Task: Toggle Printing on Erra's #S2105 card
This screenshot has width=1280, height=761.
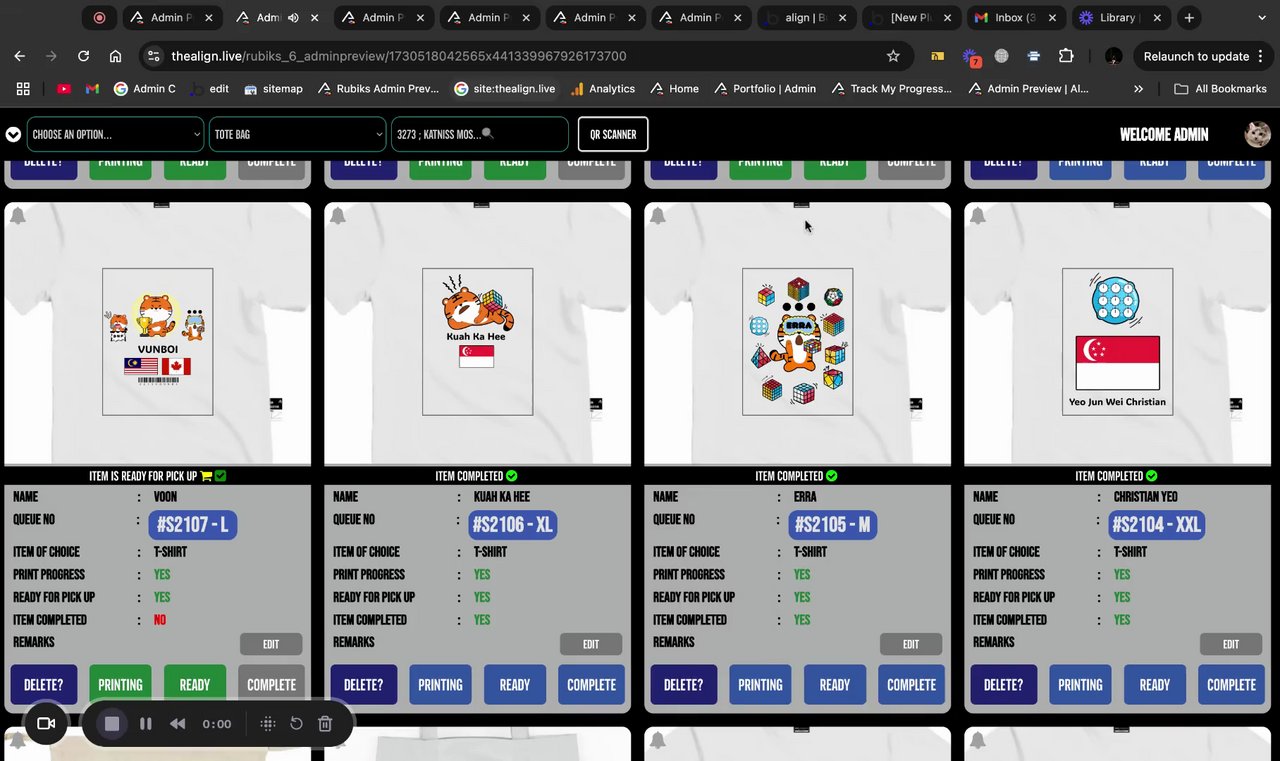Action: point(760,685)
